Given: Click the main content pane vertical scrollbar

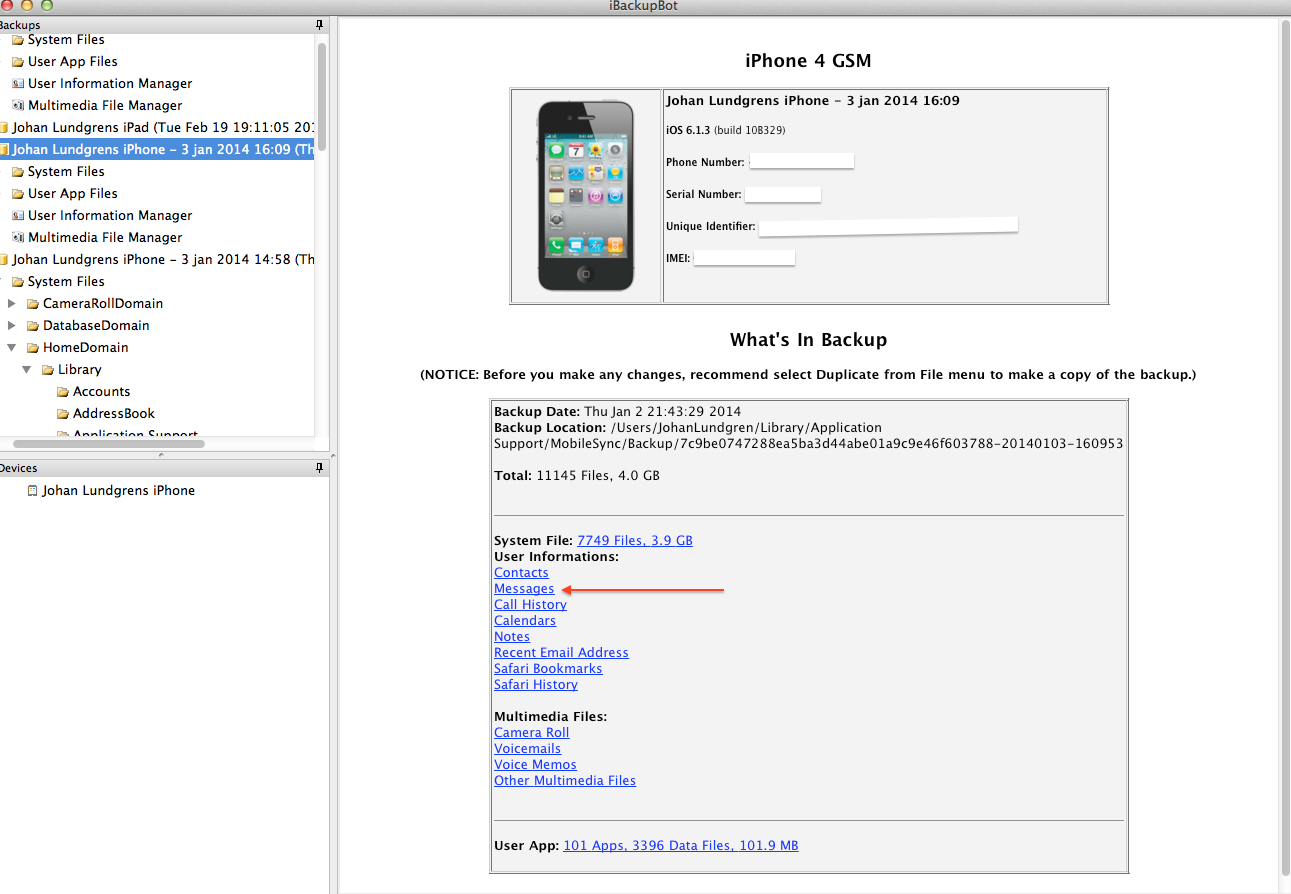Looking at the screenshot, I should pyautogui.click(x=1285, y=447).
